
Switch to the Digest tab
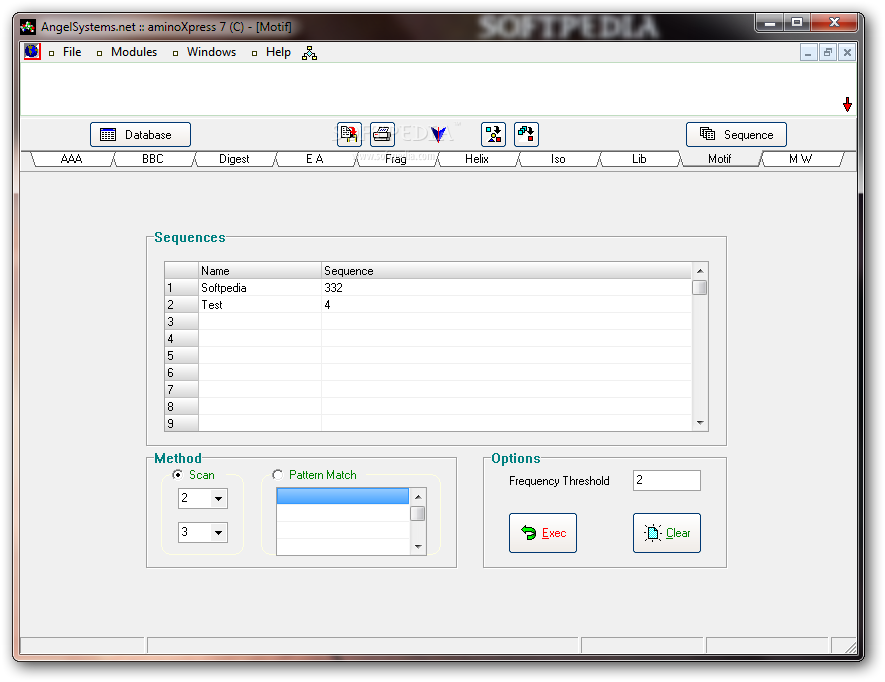click(234, 159)
